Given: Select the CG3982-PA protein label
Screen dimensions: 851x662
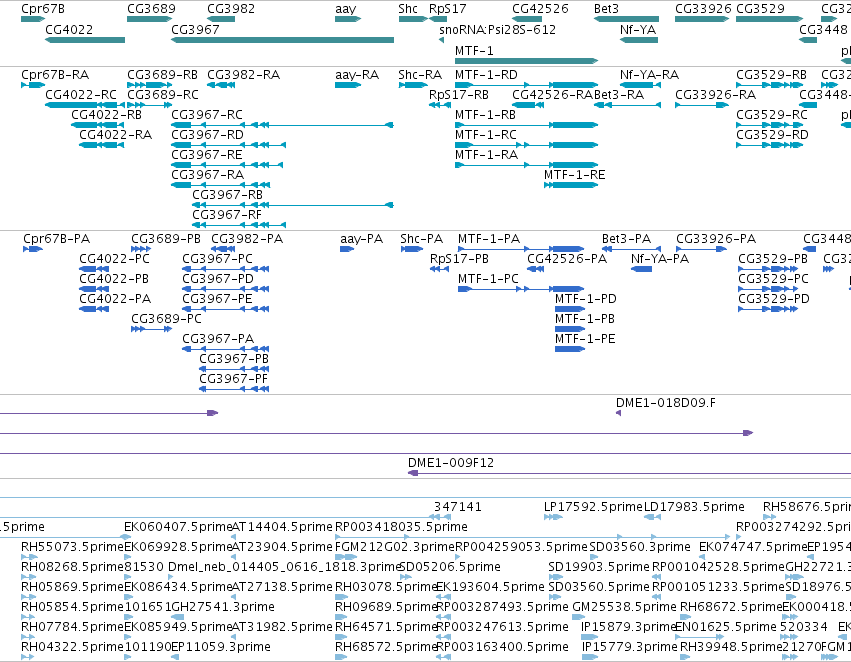Looking at the screenshot, I should tap(247, 239).
